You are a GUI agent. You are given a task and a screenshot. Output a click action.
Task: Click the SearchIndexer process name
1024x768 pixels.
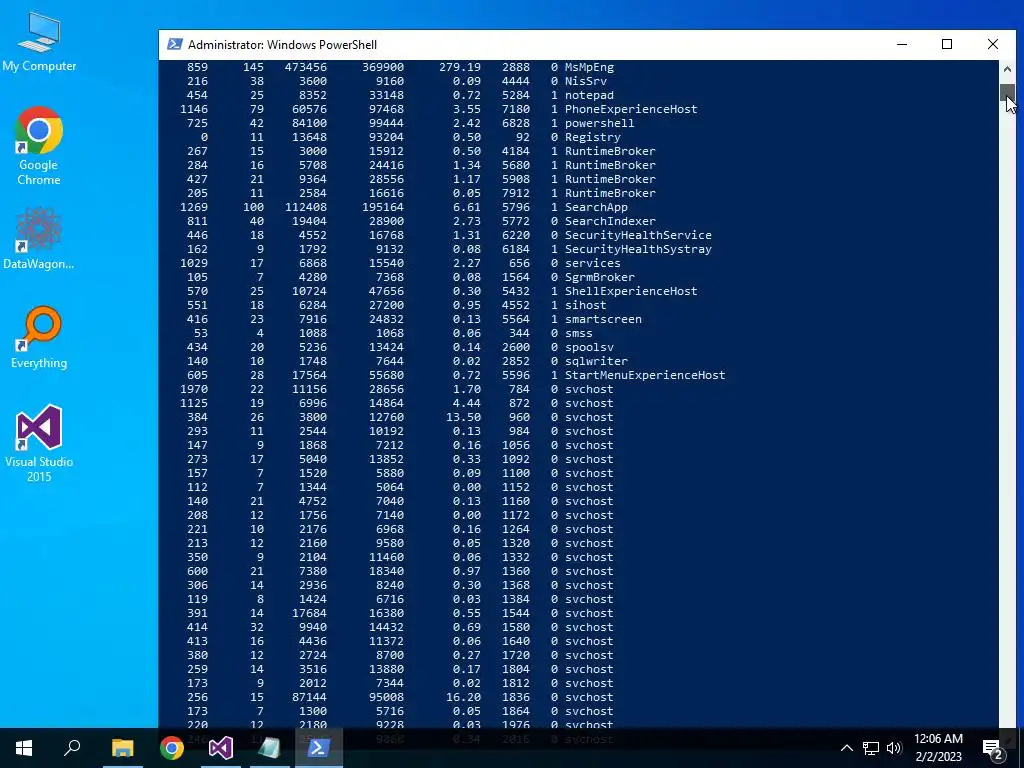coord(610,221)
